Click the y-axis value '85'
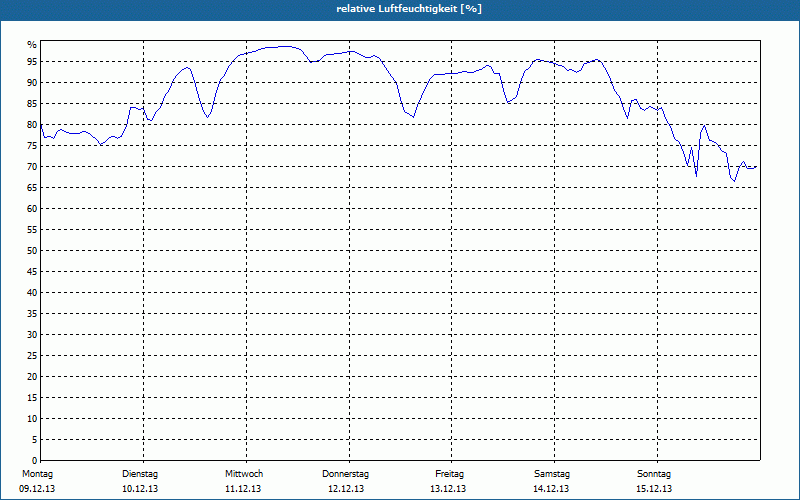Screen dimensions: 800x500 click(x=32, y=104)
